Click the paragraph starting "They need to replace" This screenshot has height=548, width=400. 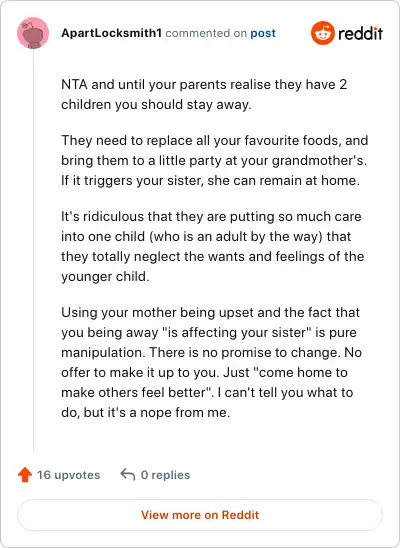(x=214, y=160)
